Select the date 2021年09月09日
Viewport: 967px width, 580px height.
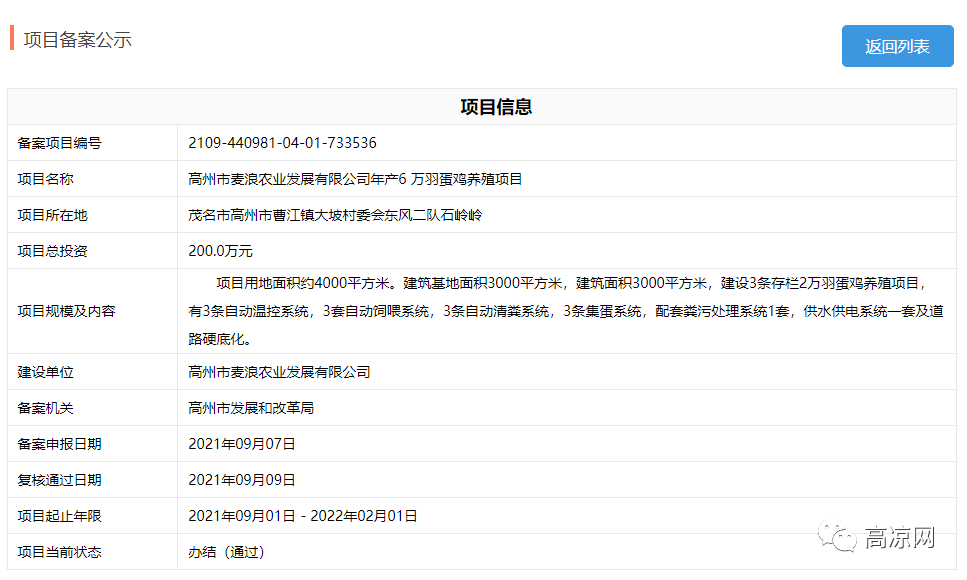click(242, 480)
